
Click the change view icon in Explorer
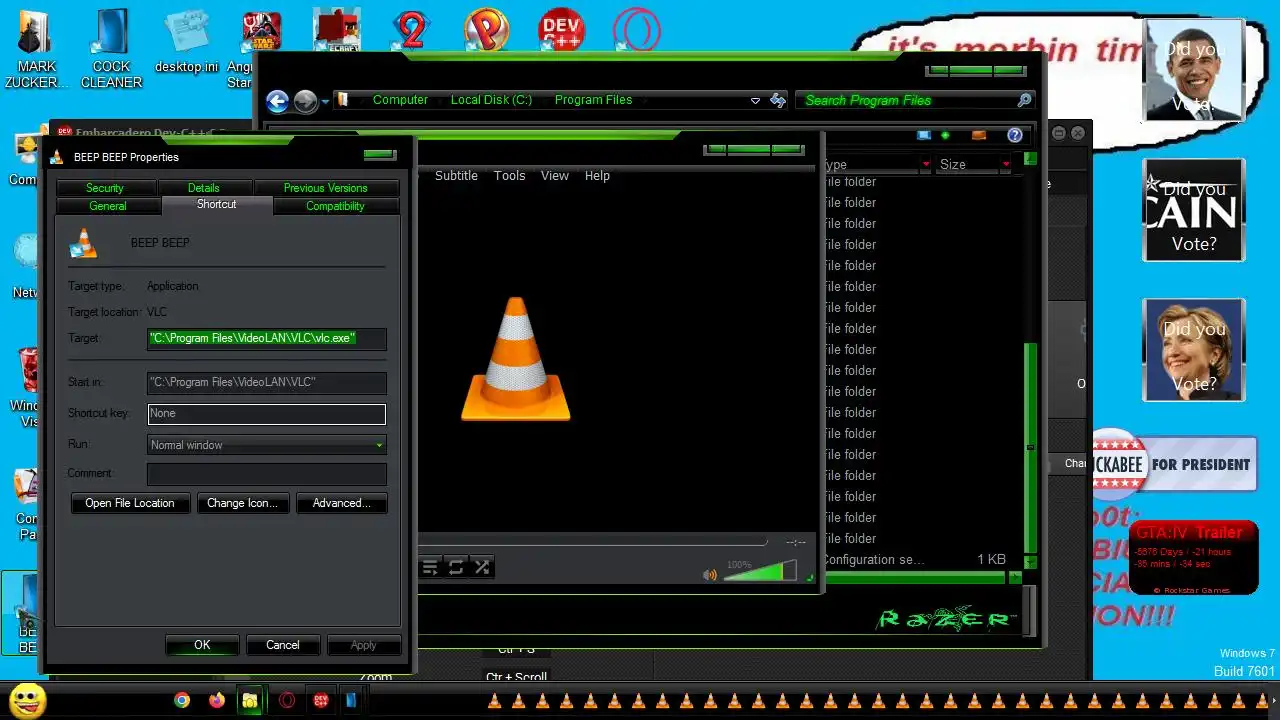pyautogui.click(x=923, y=135)
